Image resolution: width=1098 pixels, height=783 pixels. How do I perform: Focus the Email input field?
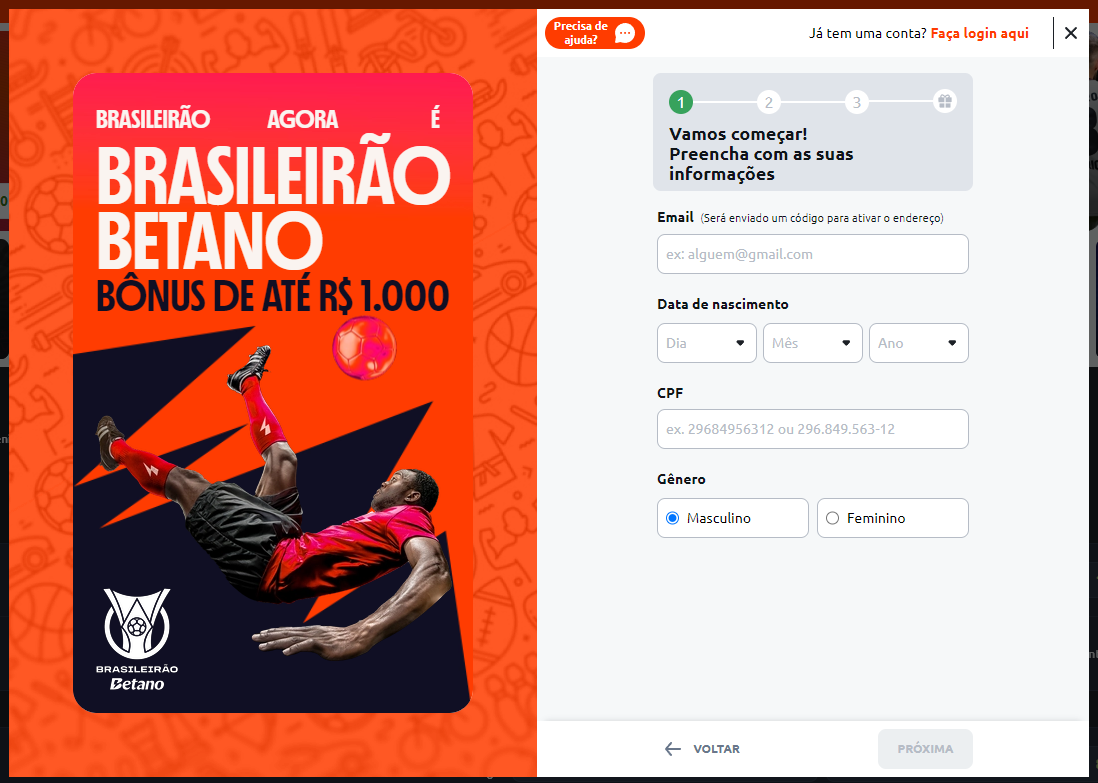pyautogui.click(x=812, y=254)
